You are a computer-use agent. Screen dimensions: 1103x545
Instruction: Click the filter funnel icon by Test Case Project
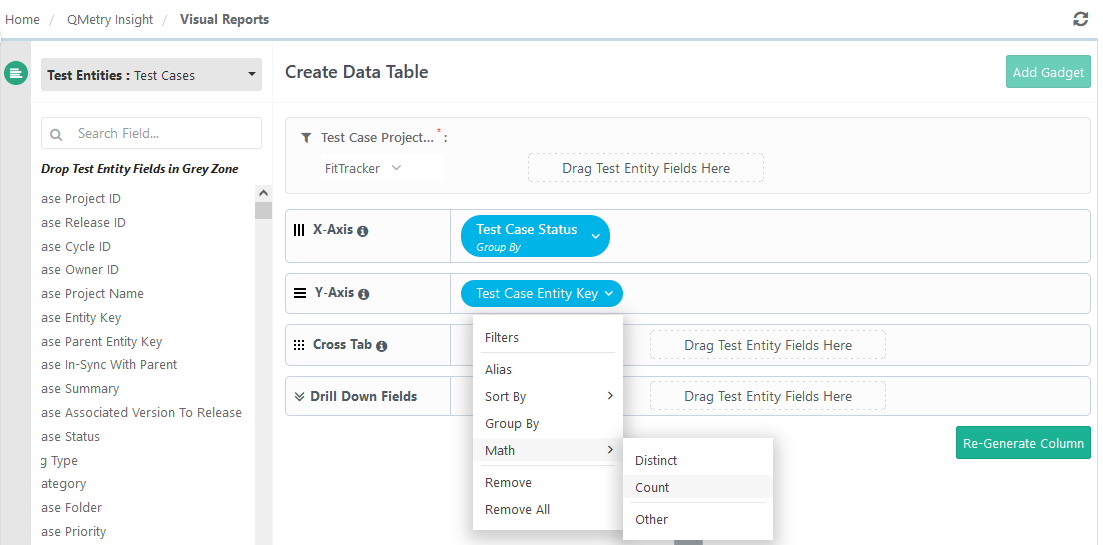pyautogui.click(x=306, y=138)
